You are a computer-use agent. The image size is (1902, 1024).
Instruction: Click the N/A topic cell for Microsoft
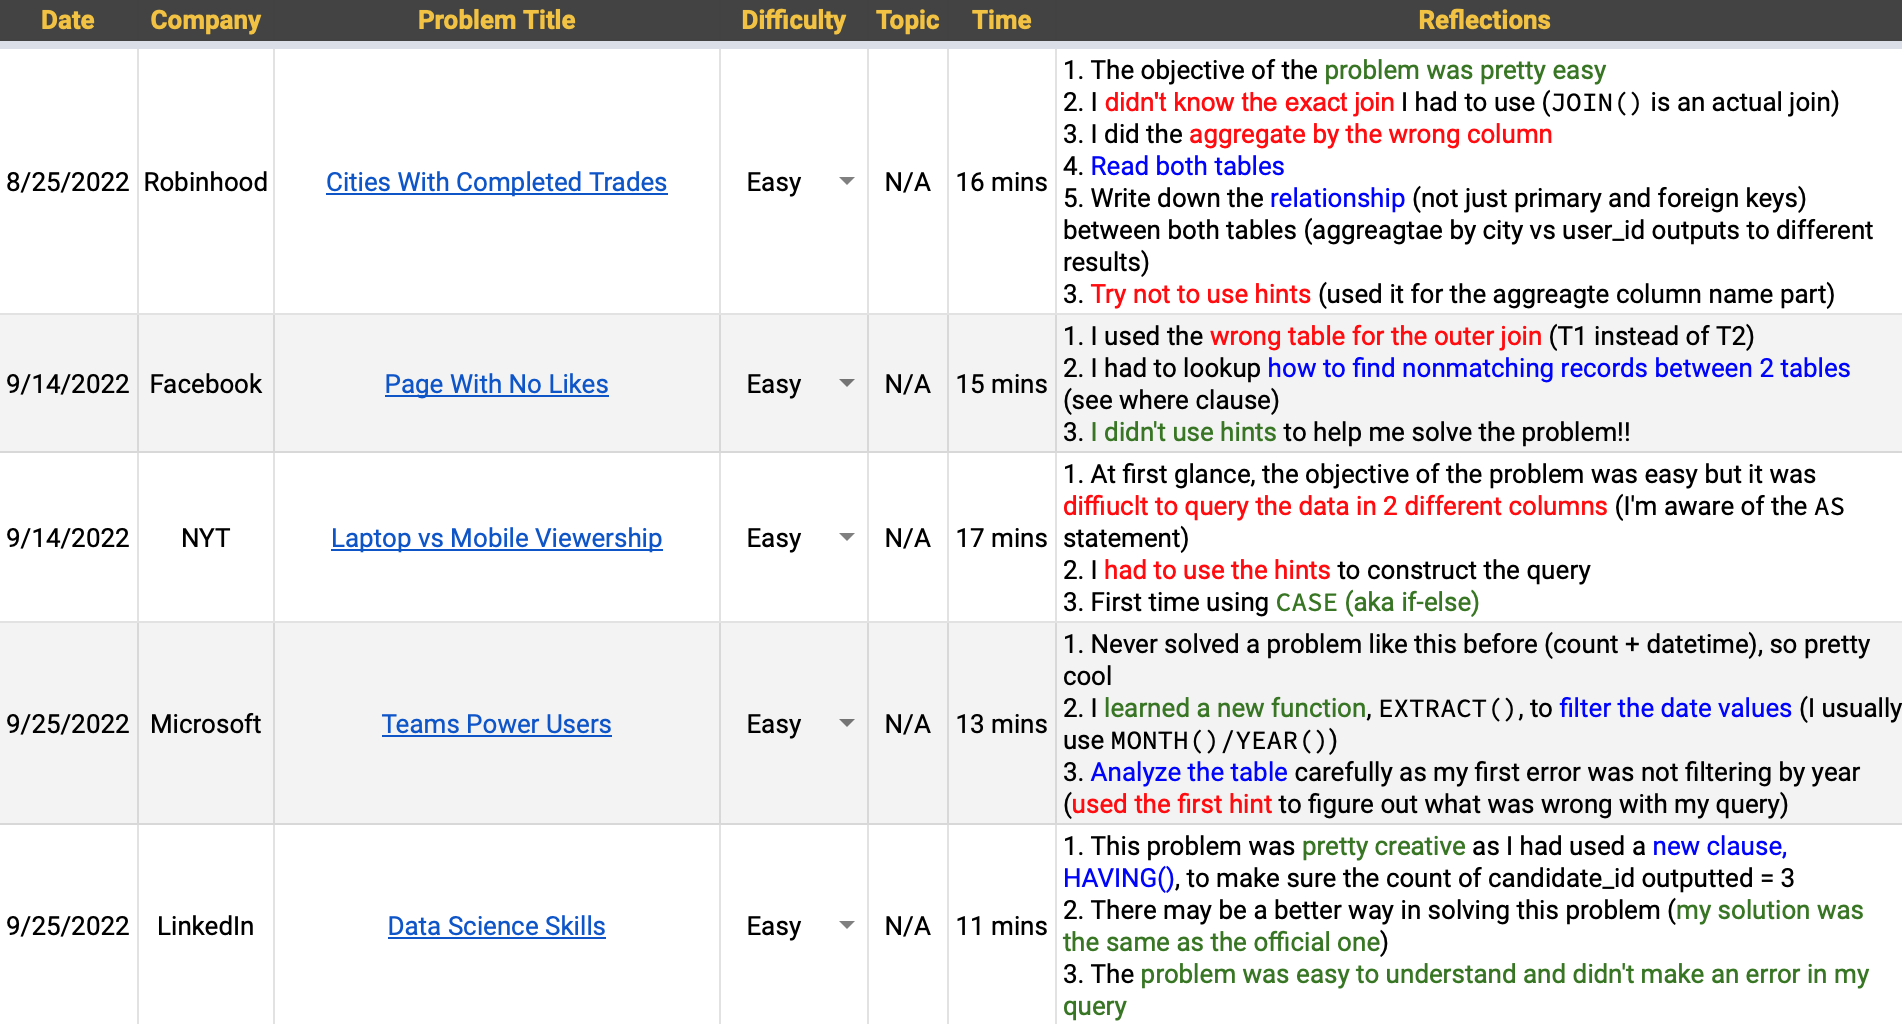[907, 724]
